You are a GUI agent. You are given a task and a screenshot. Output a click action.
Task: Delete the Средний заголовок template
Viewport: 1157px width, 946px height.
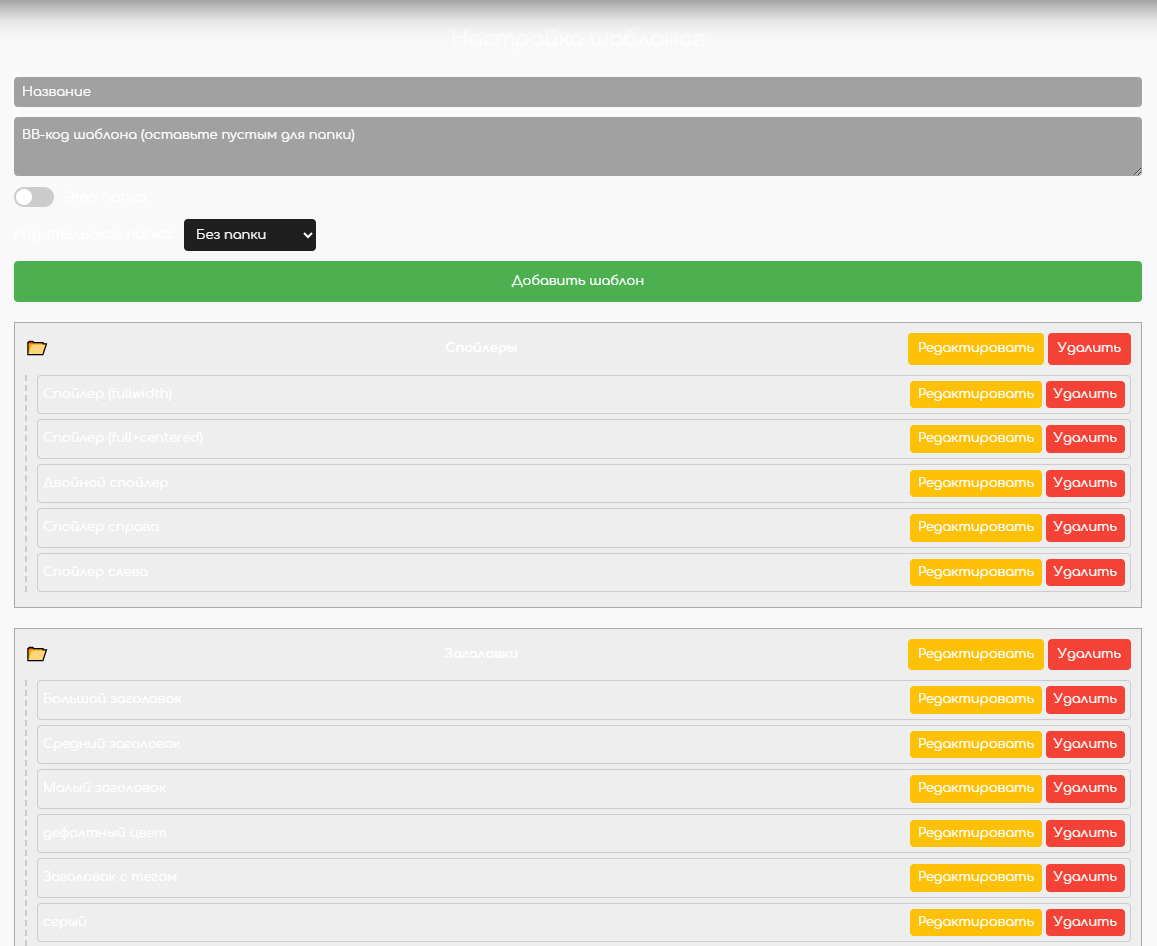tap(1085, 744)
